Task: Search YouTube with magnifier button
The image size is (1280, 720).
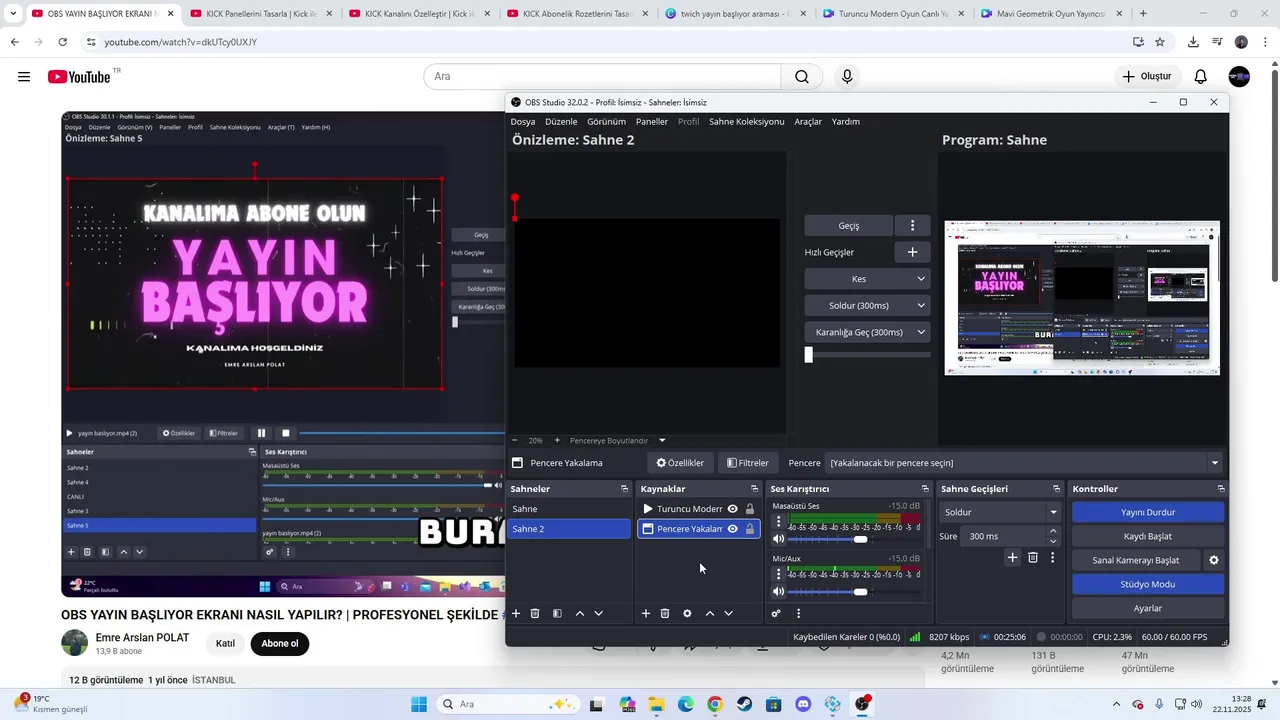Action: [x=802, y=77]
